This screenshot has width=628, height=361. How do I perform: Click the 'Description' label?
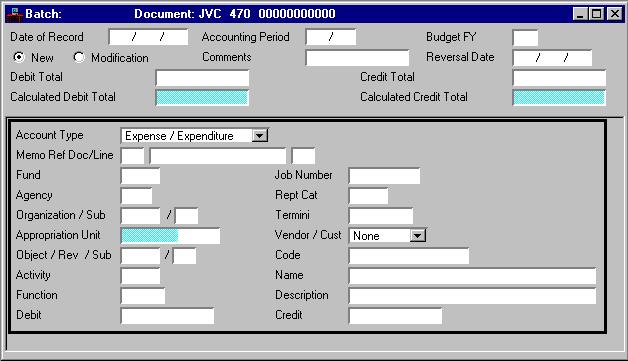pos(302,295)
